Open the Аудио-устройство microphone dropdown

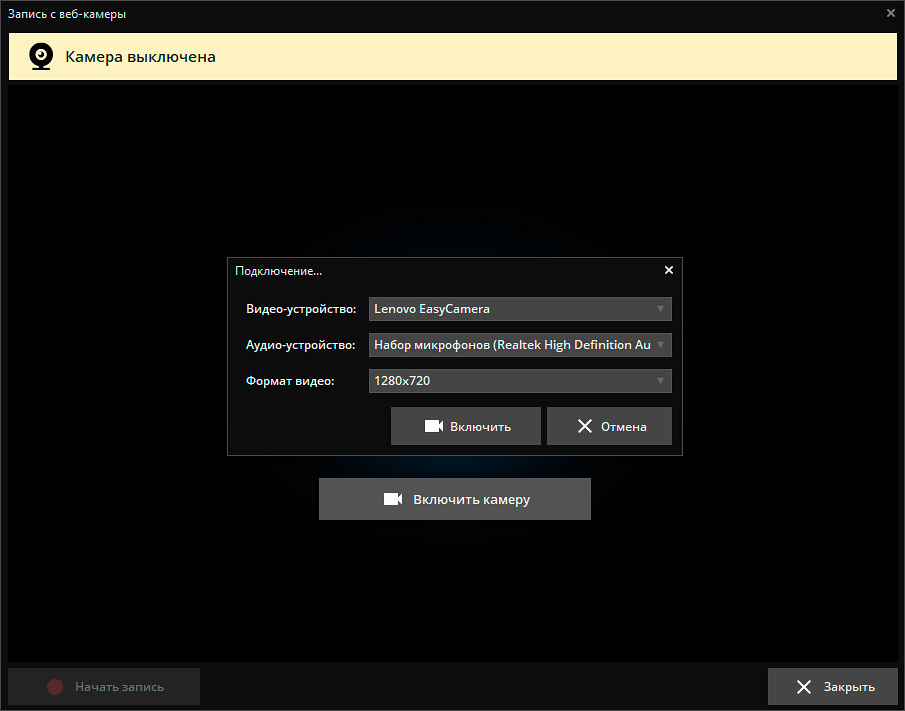click(x=520, y=345)
